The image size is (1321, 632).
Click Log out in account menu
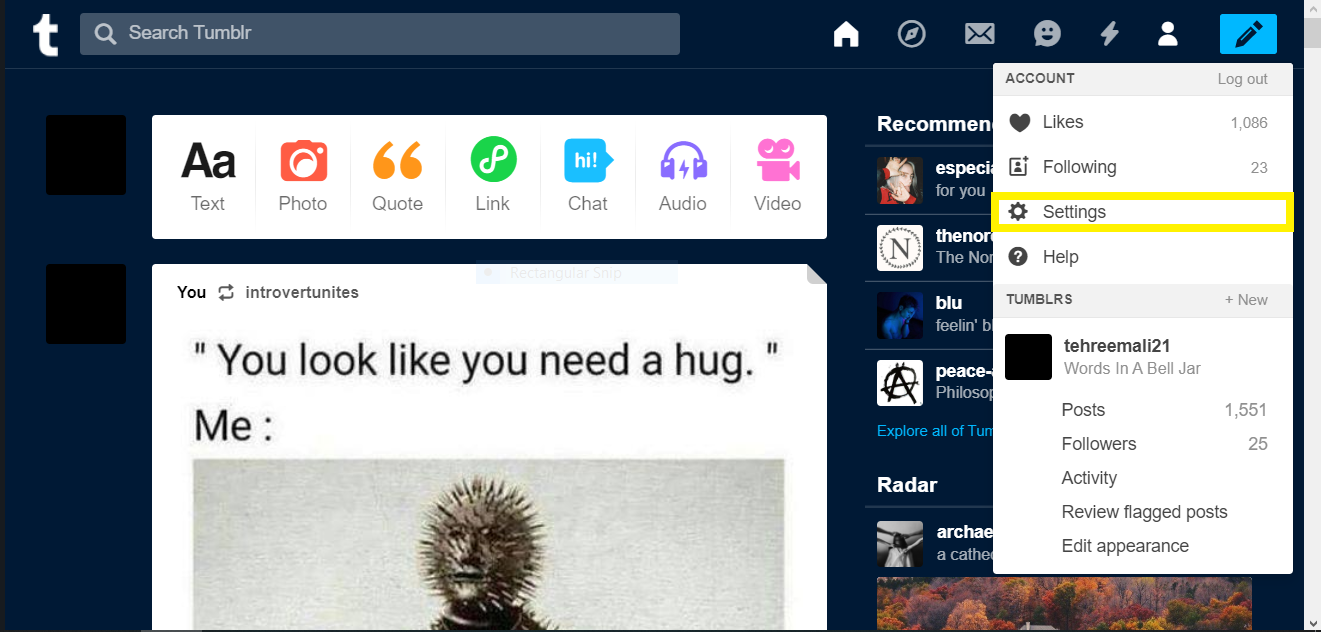pyautogui.click(x=1242, y=79)
